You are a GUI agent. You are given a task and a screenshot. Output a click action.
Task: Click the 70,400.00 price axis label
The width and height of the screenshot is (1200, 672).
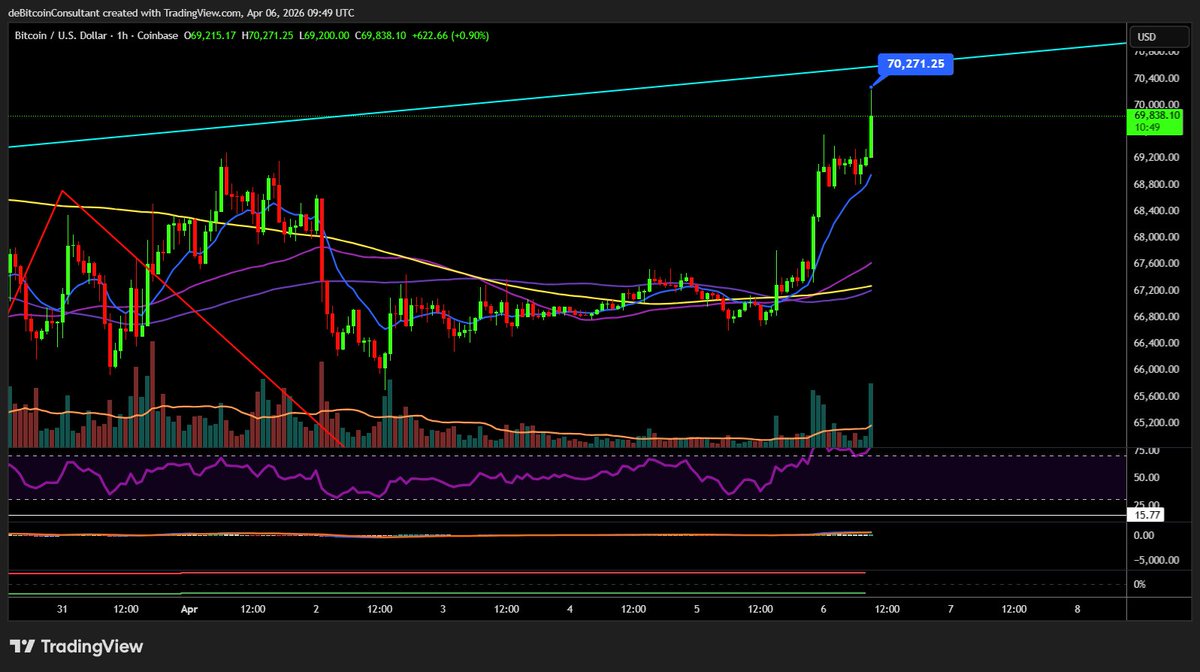1155,78
